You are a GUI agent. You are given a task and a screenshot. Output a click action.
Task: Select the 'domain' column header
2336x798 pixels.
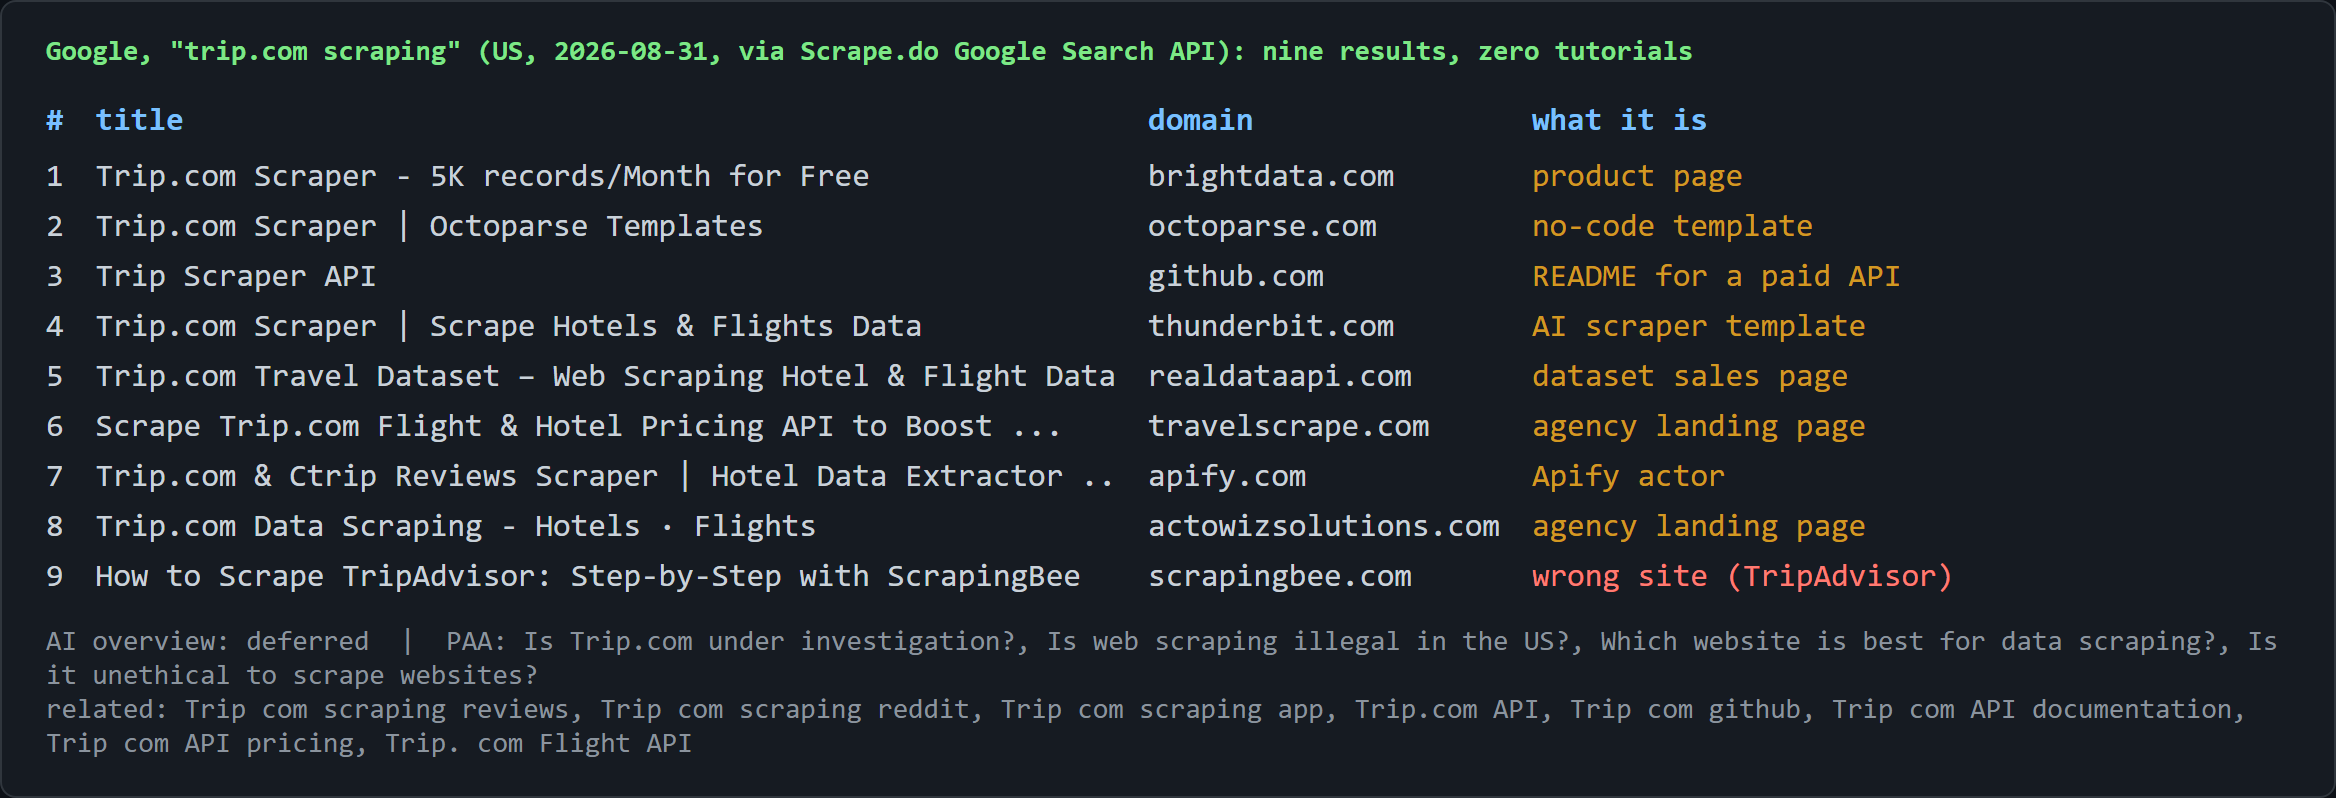1200,121
